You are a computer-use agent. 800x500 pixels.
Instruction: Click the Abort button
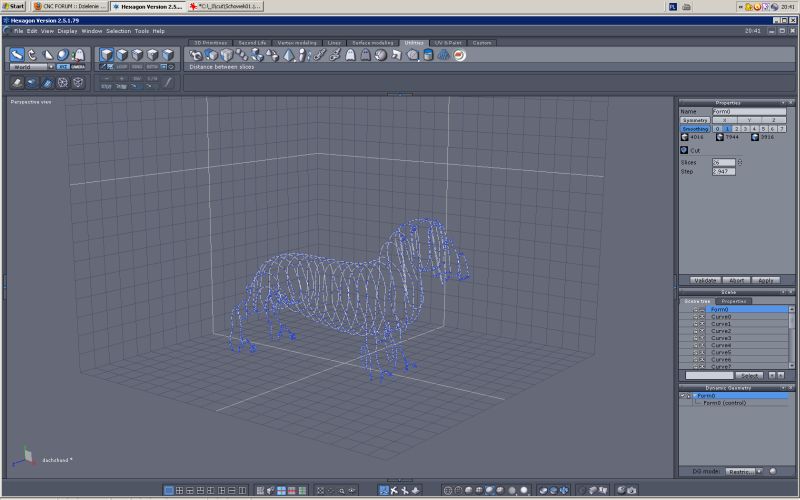click(x=736, y=280)
